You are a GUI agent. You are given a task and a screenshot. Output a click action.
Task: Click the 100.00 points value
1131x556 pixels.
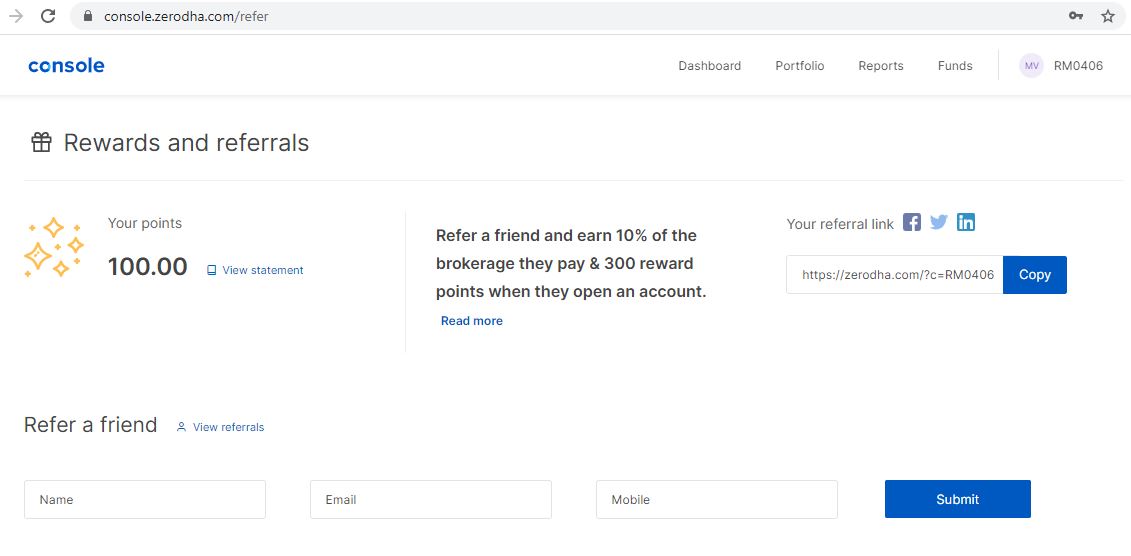[x=147, y=267]
